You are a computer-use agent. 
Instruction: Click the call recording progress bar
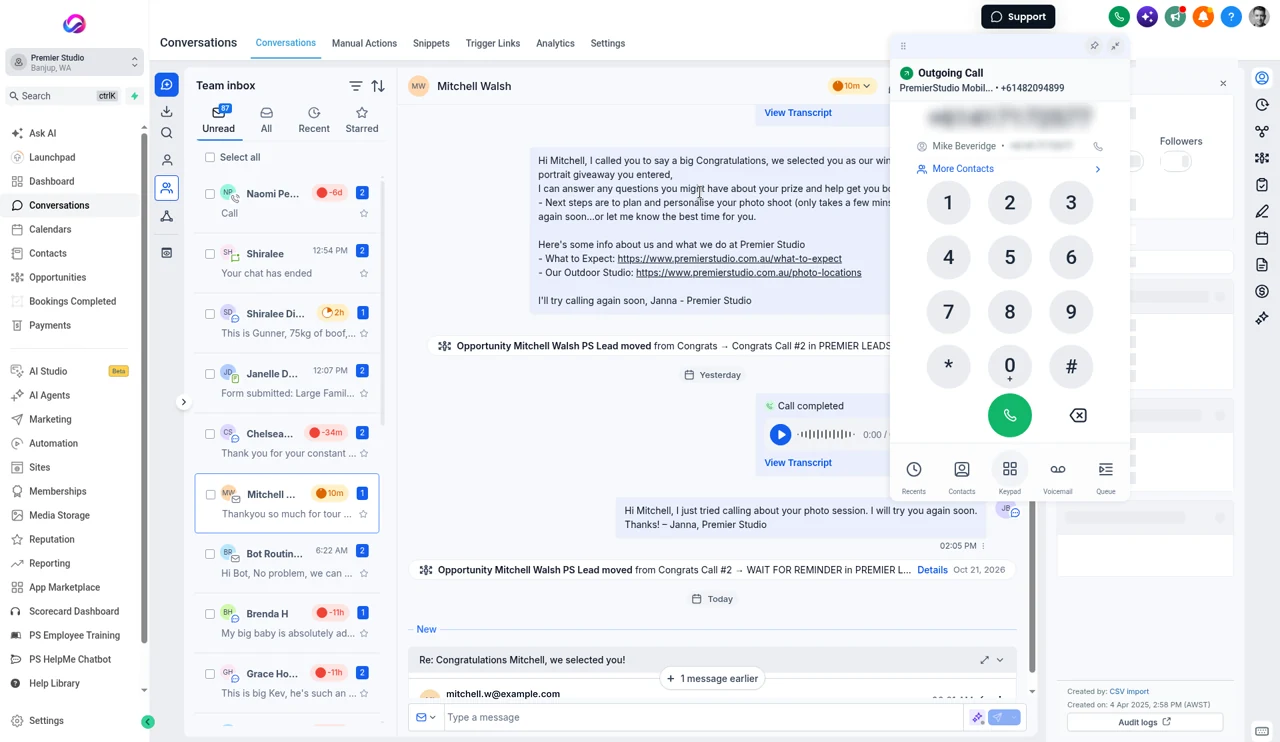(826, 435)
